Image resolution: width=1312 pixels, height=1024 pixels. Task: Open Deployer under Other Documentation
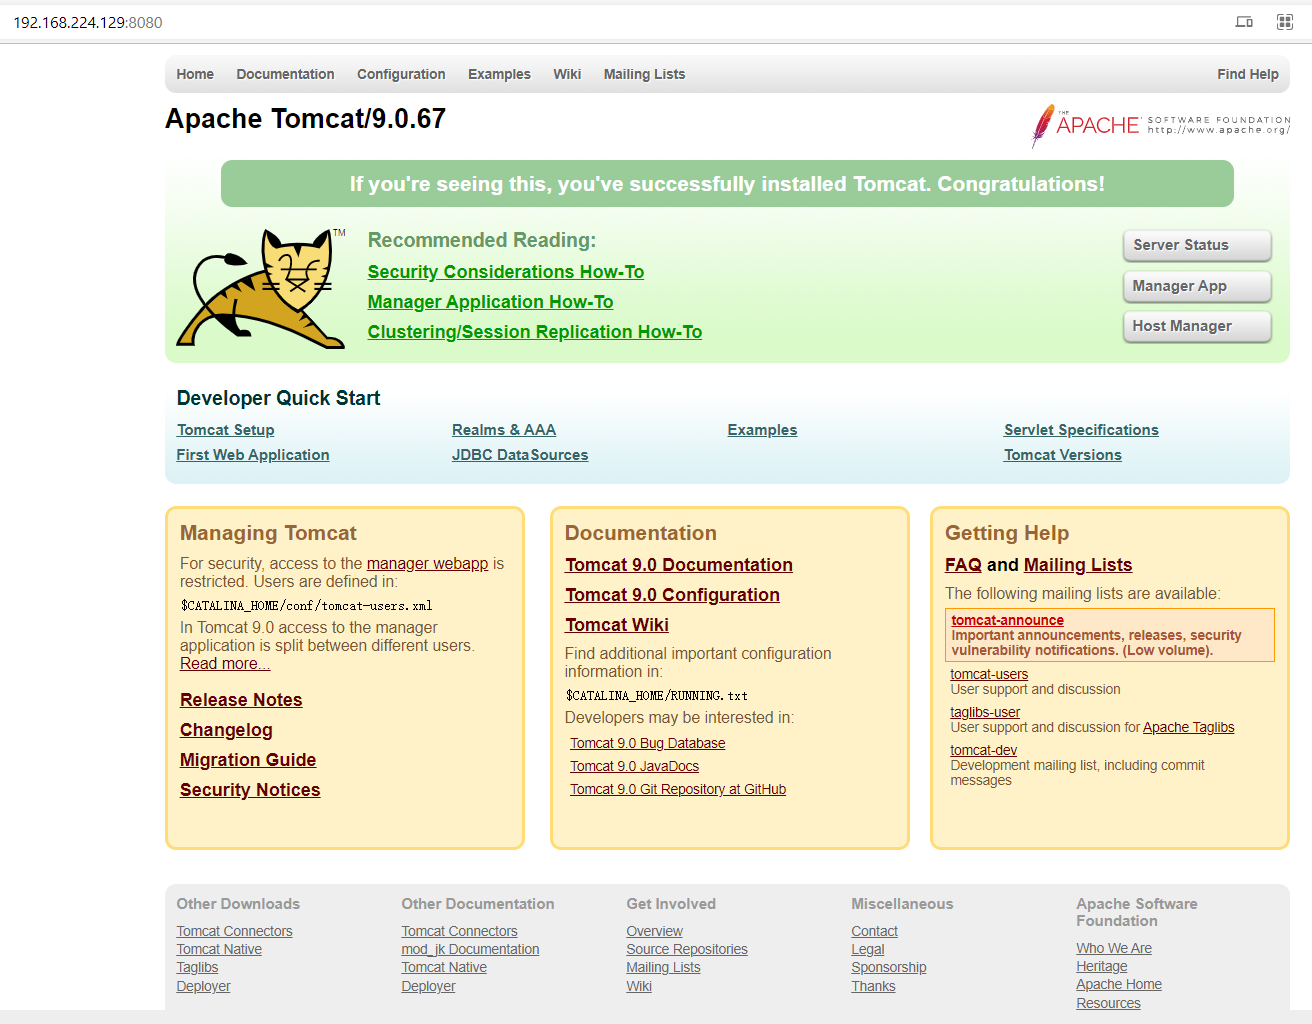click(428, 986)
